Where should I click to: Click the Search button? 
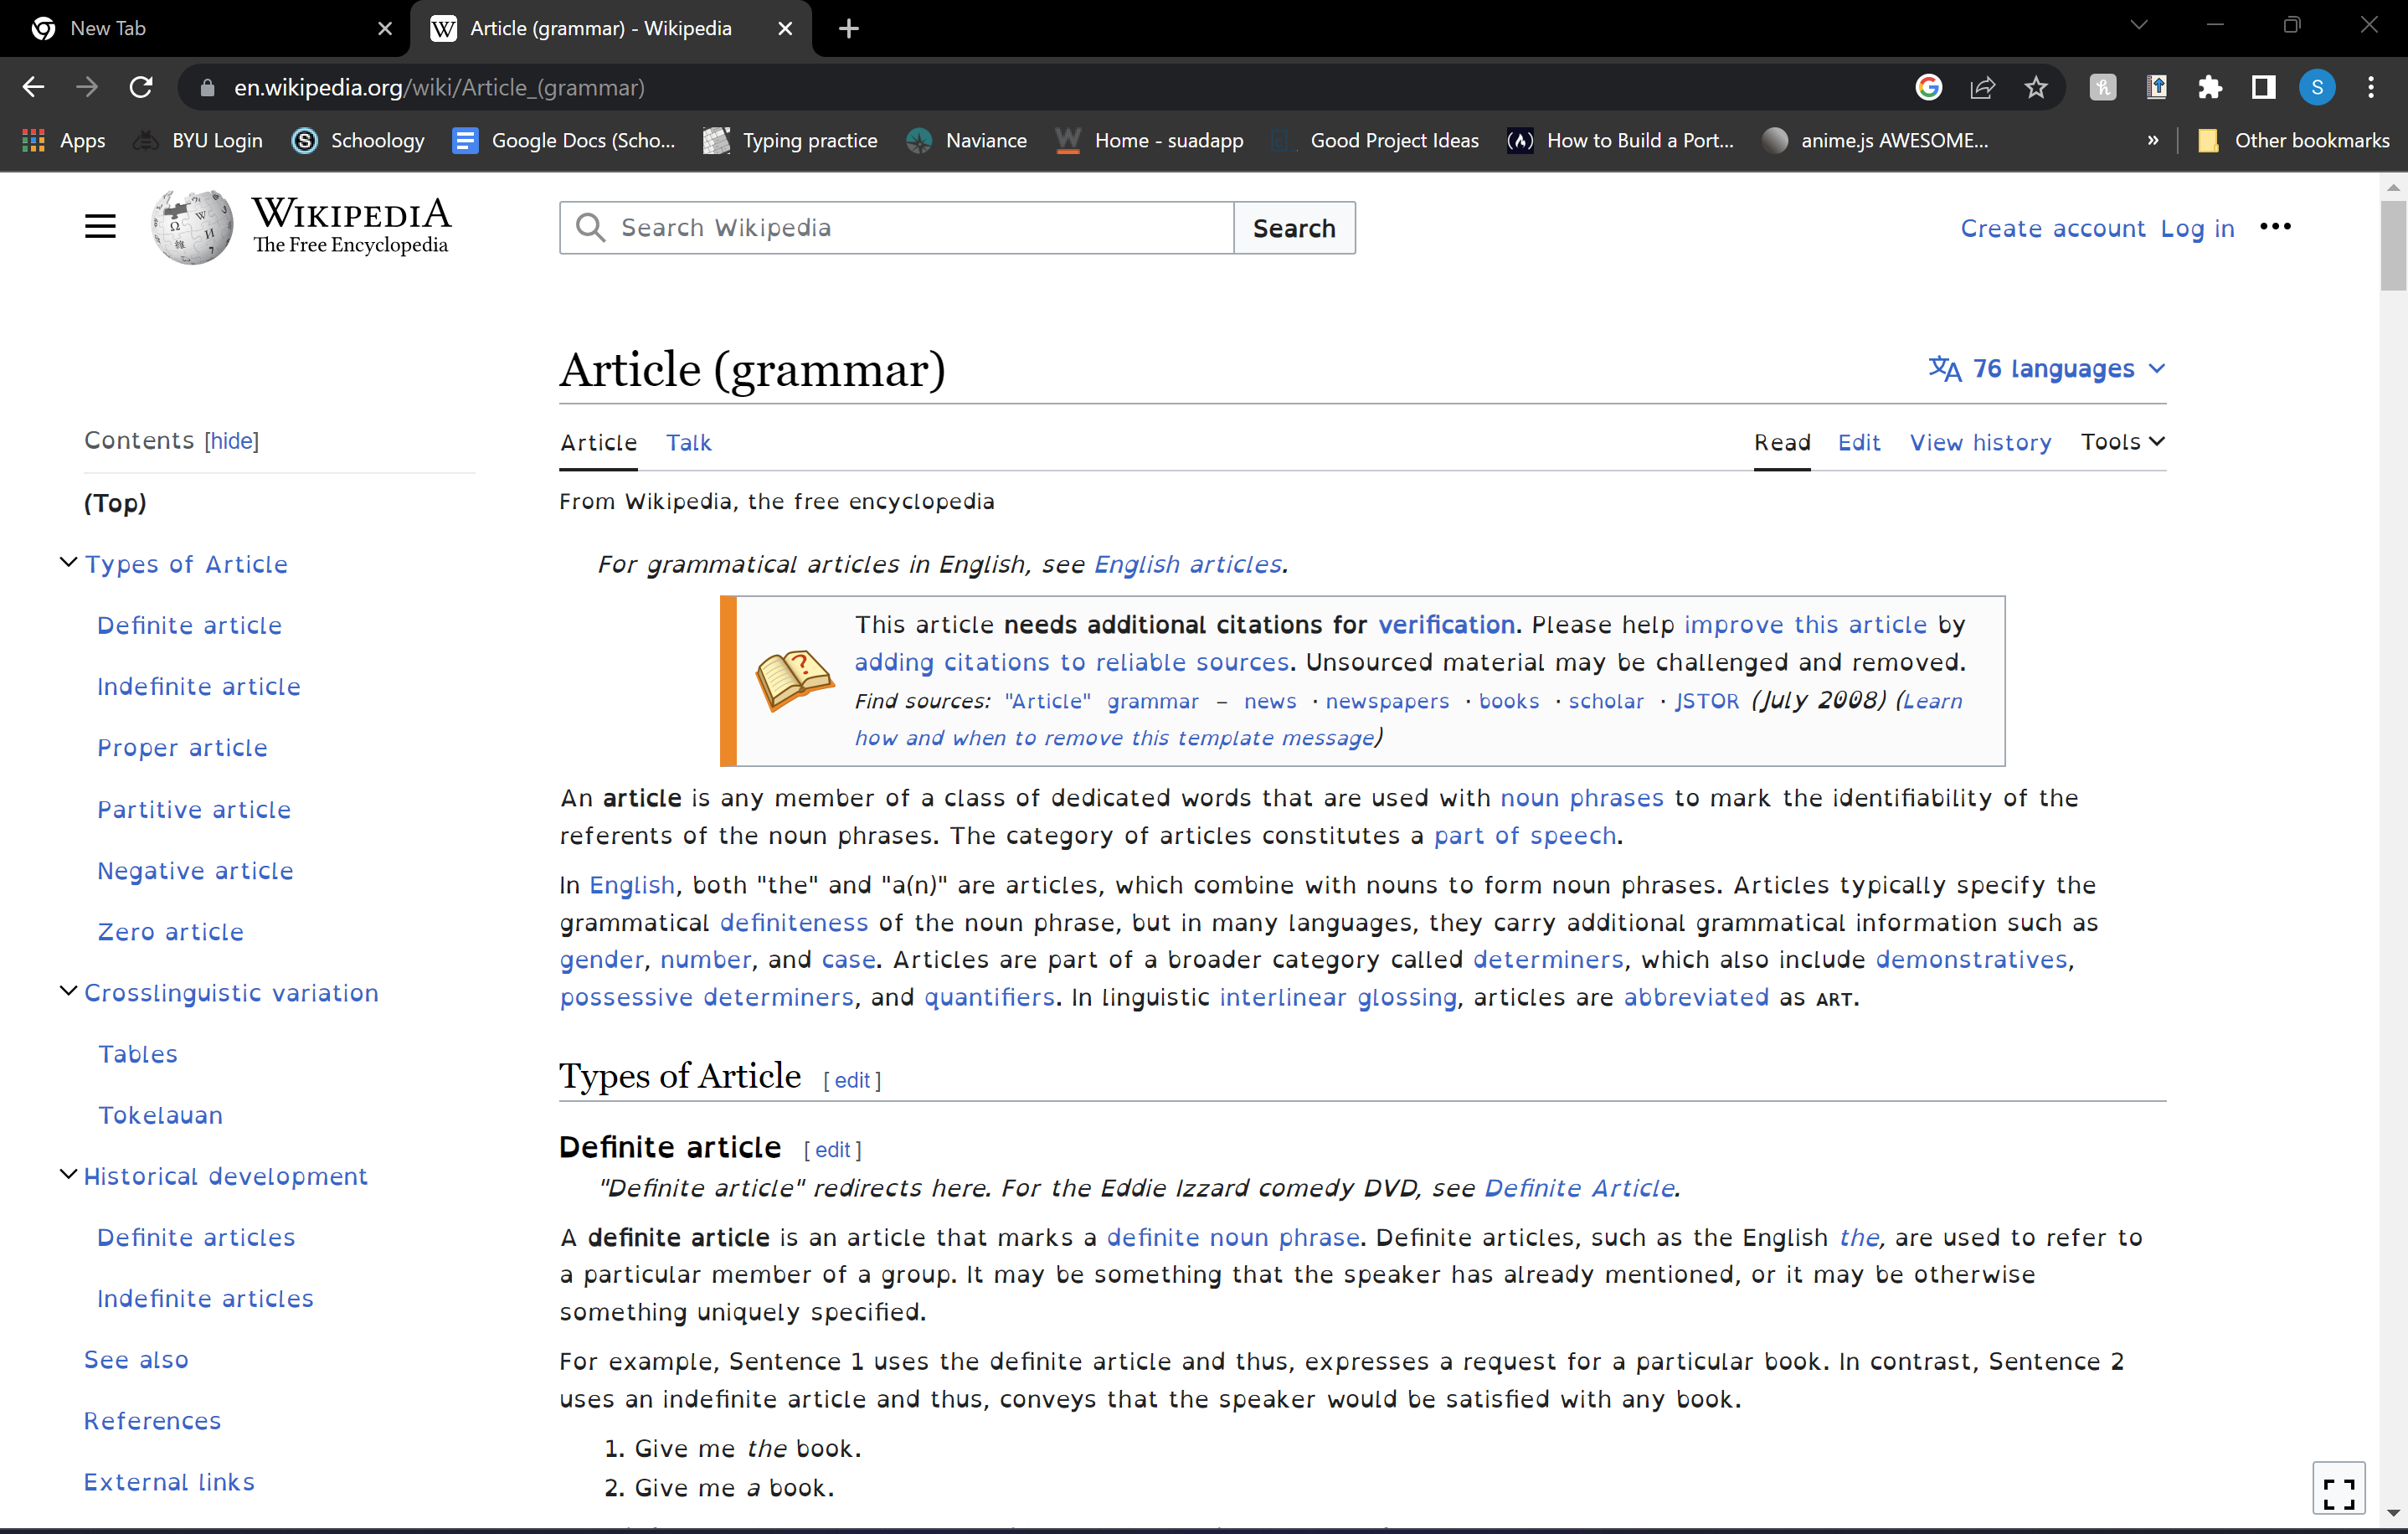[x=1294, y=228]
